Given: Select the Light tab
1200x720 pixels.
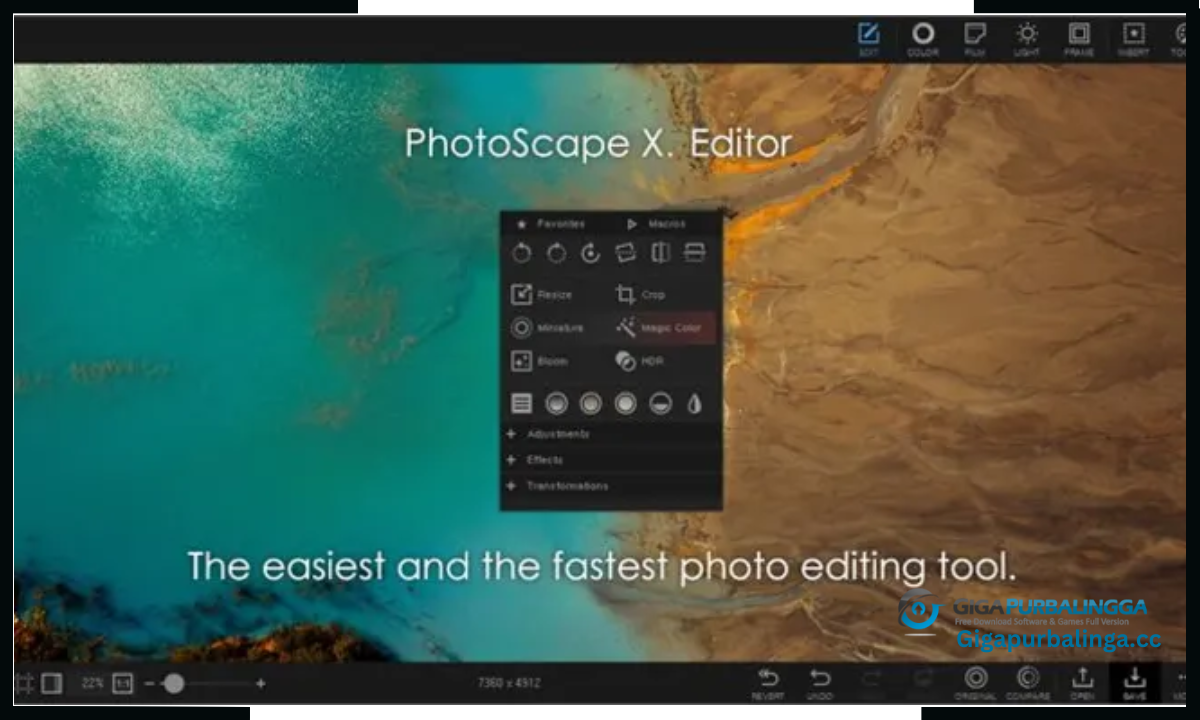Looking at the screenshot, I should point(1027,39).
